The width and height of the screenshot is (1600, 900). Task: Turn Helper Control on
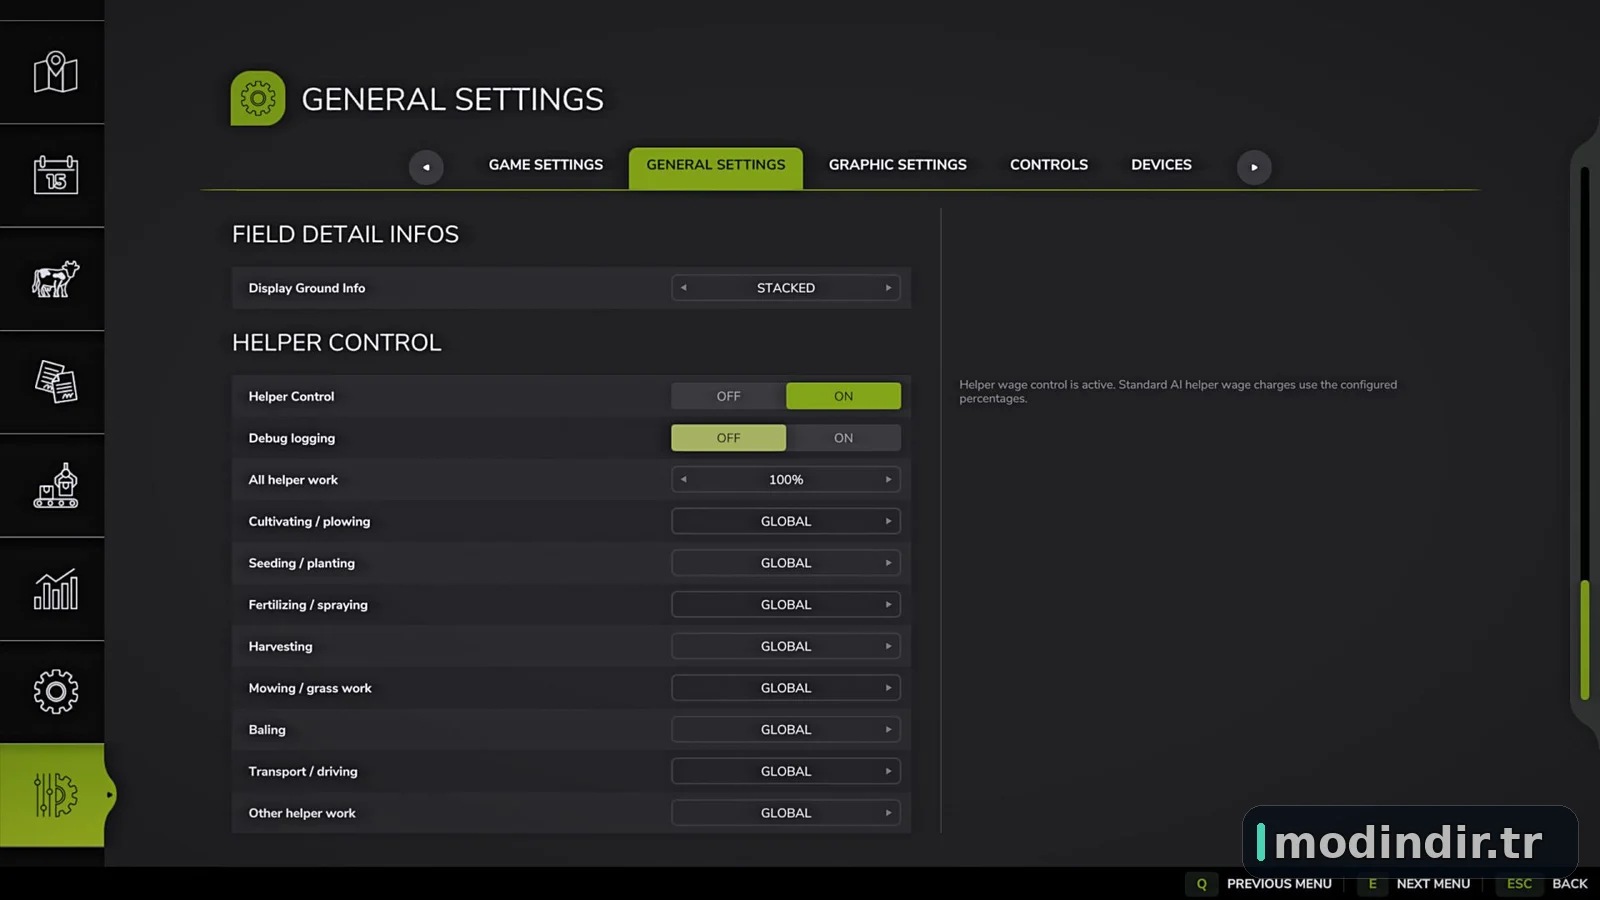tap(843, 396)
